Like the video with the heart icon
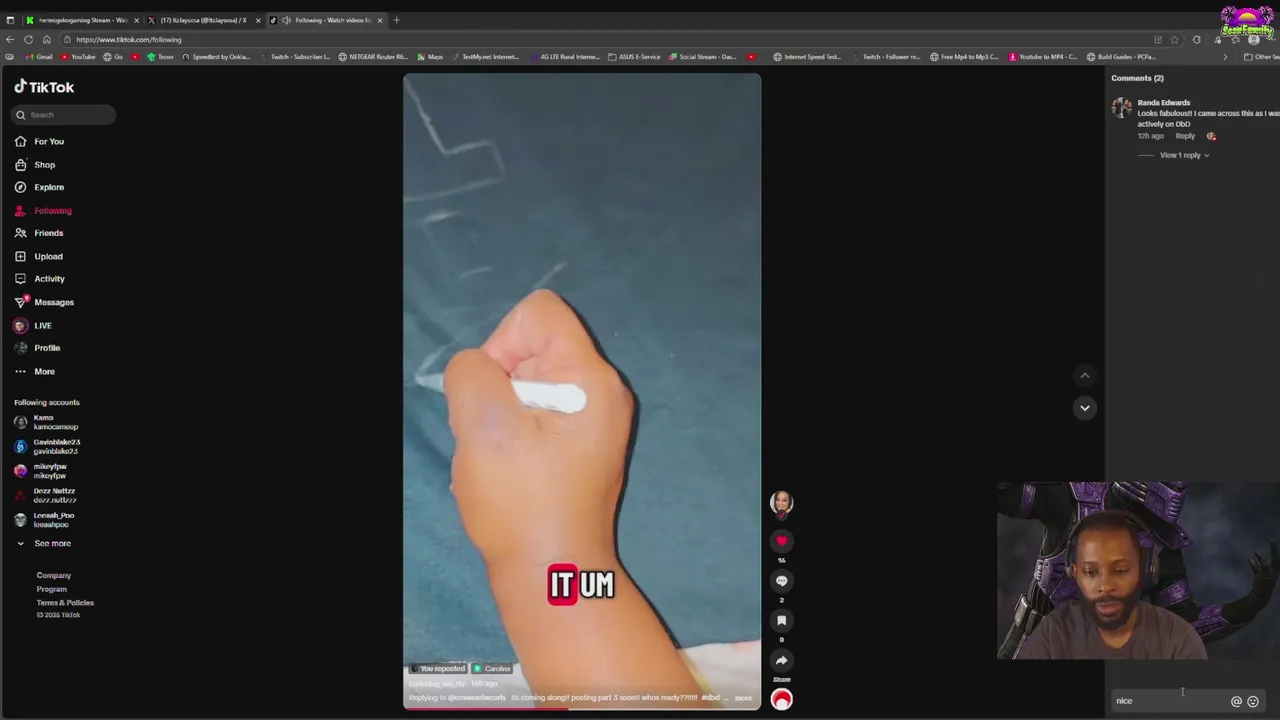 (x=782, y=541)
